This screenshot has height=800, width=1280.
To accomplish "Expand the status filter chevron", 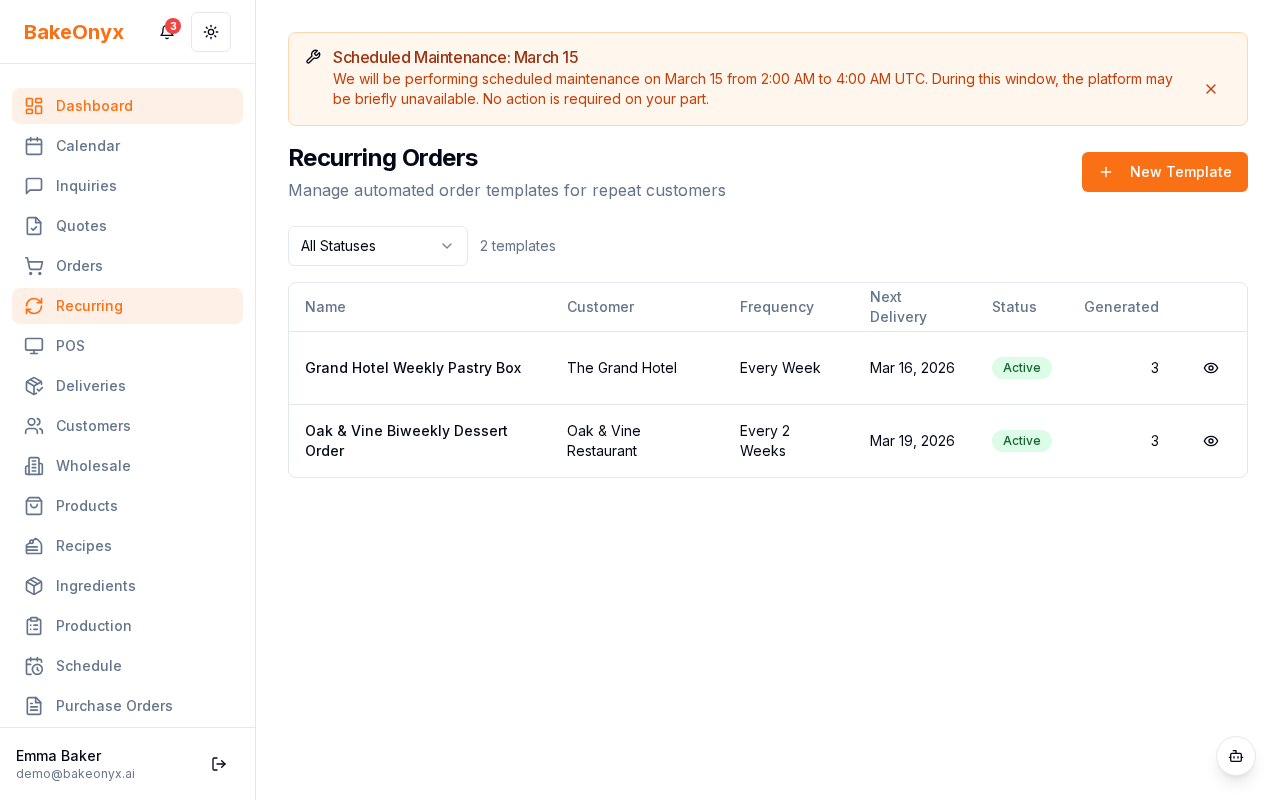I will (x=447, y=246).
